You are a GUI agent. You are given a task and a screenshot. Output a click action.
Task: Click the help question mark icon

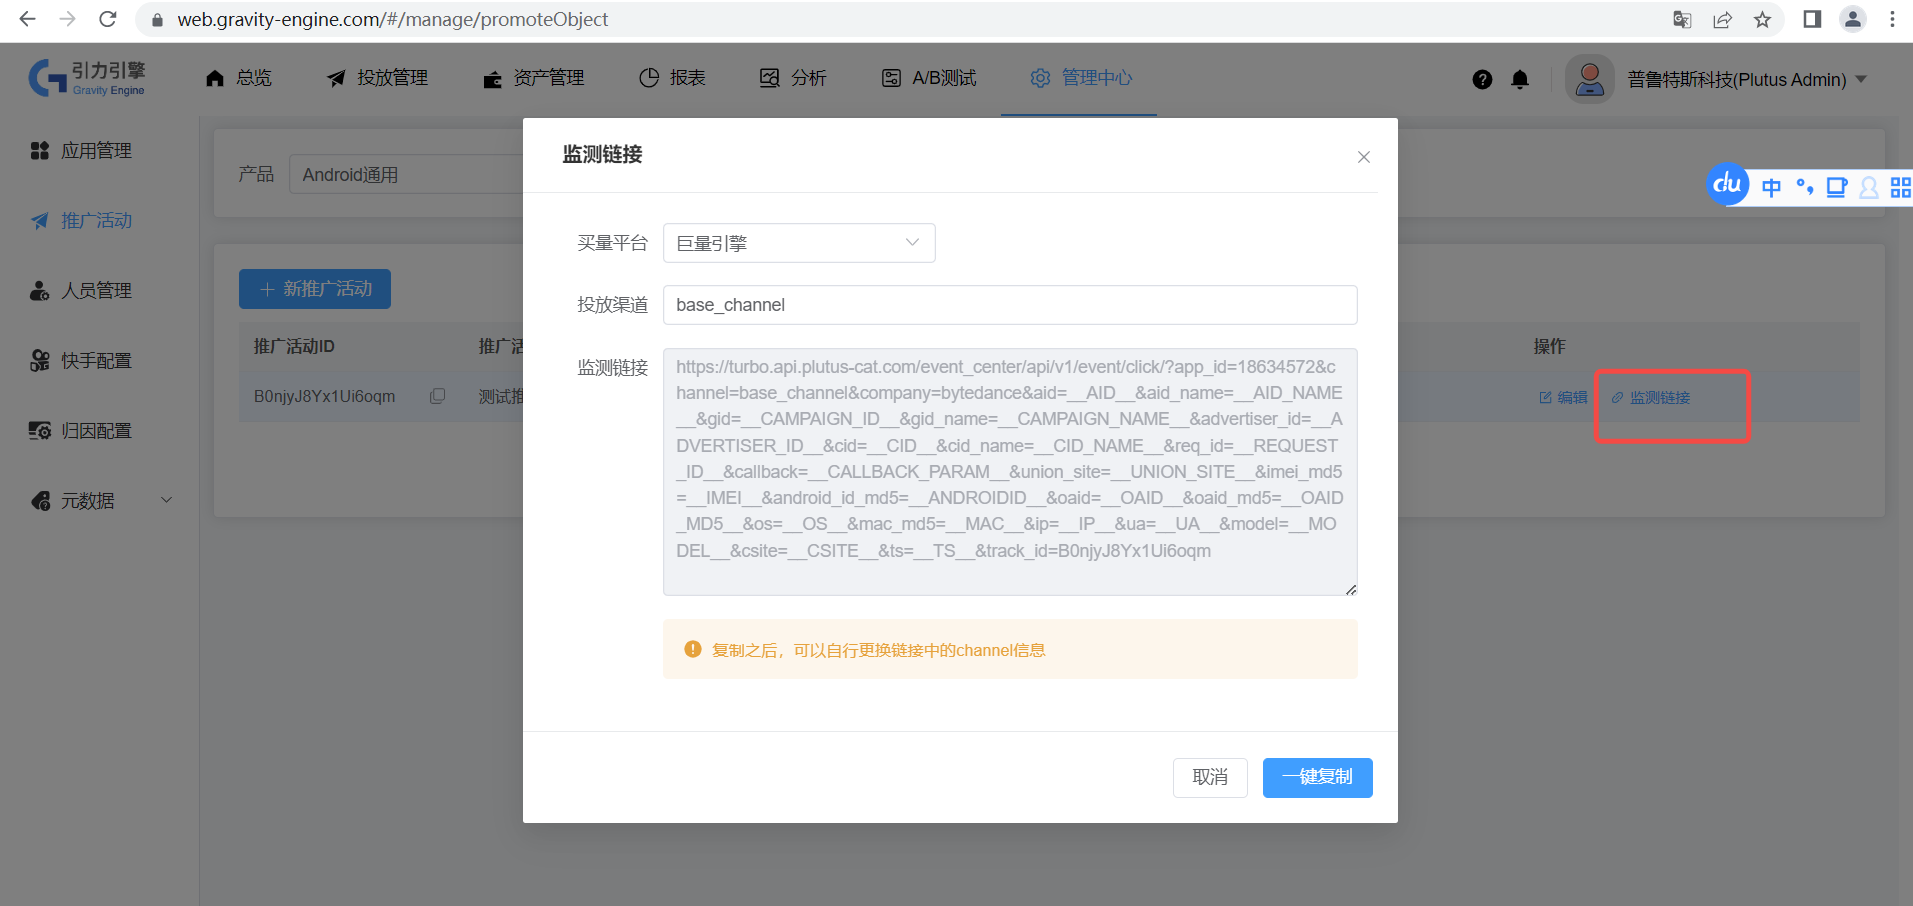click(x=1482, y=80)
